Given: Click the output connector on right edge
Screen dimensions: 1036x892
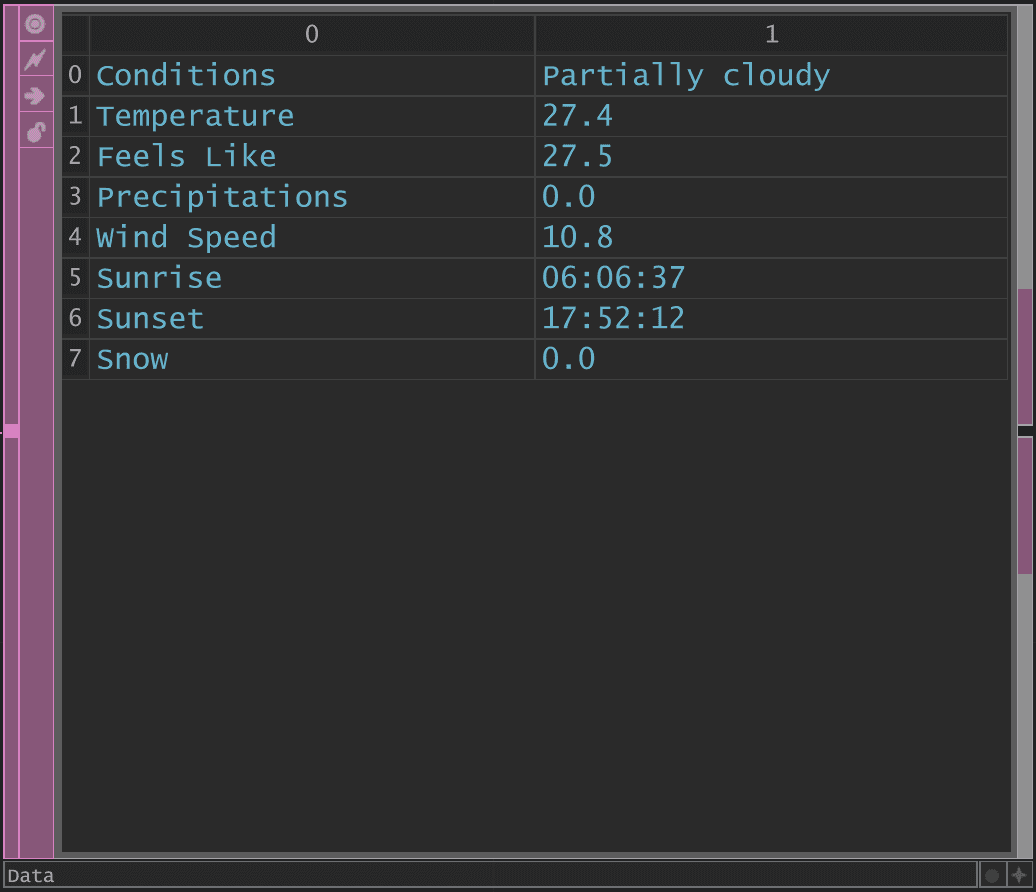Looking at the screenshot, I should 1026,431.
